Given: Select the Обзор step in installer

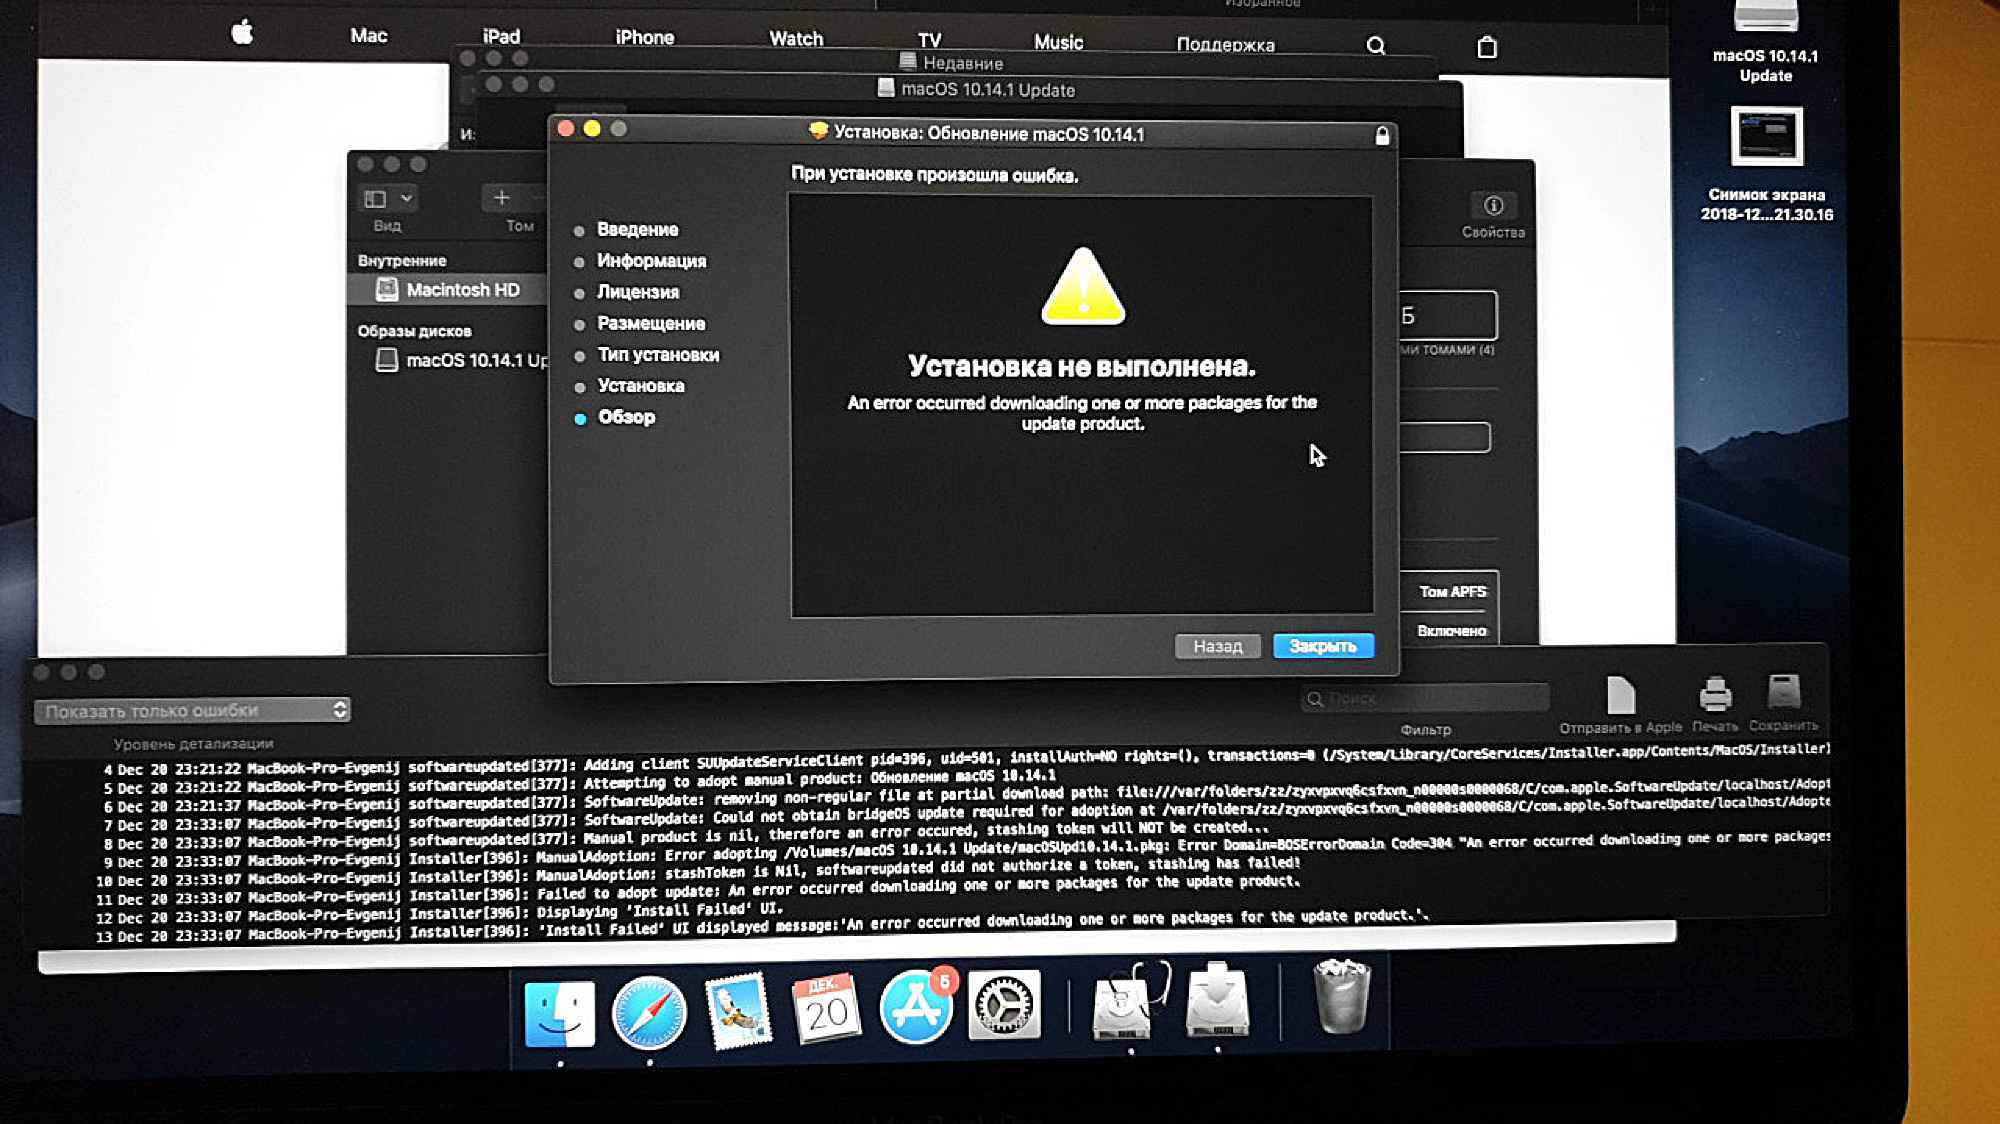Looking at the screenshot, I should (x=626, y=417).
